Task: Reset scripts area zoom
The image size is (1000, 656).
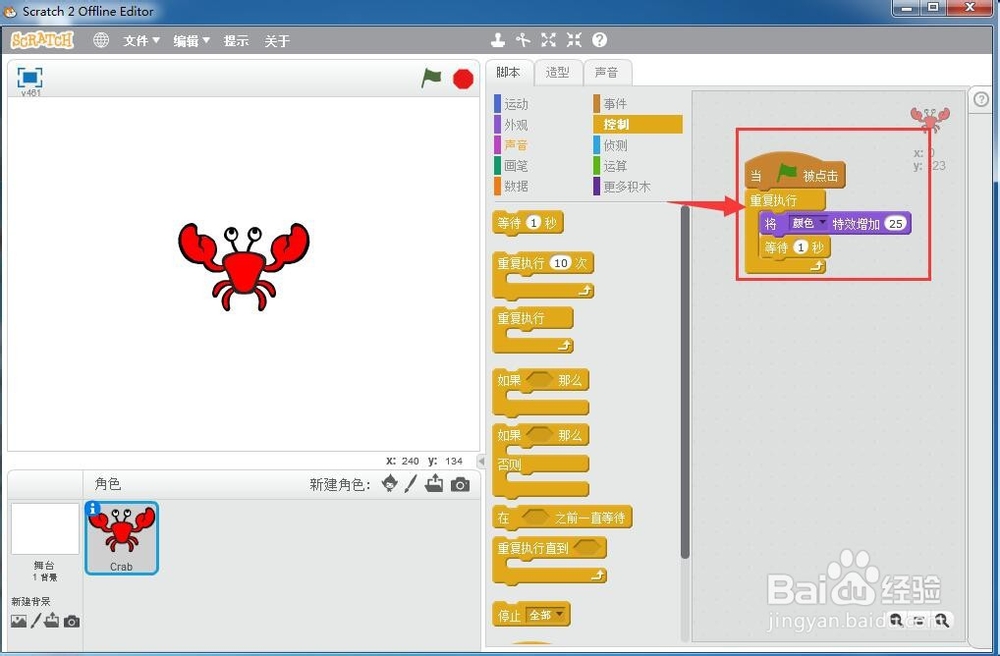Action: point(918,620)
